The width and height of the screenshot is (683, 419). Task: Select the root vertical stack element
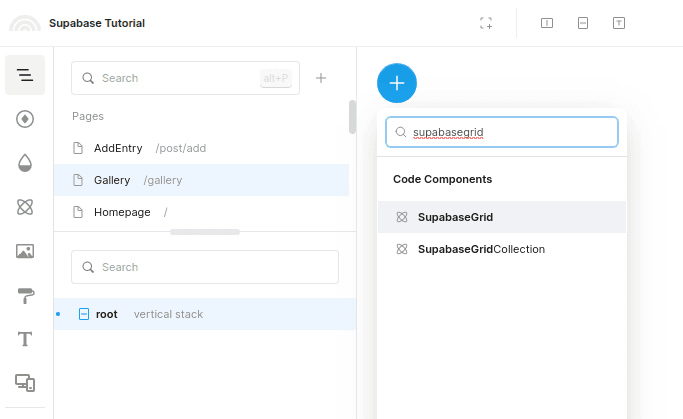tap(205, 314)
